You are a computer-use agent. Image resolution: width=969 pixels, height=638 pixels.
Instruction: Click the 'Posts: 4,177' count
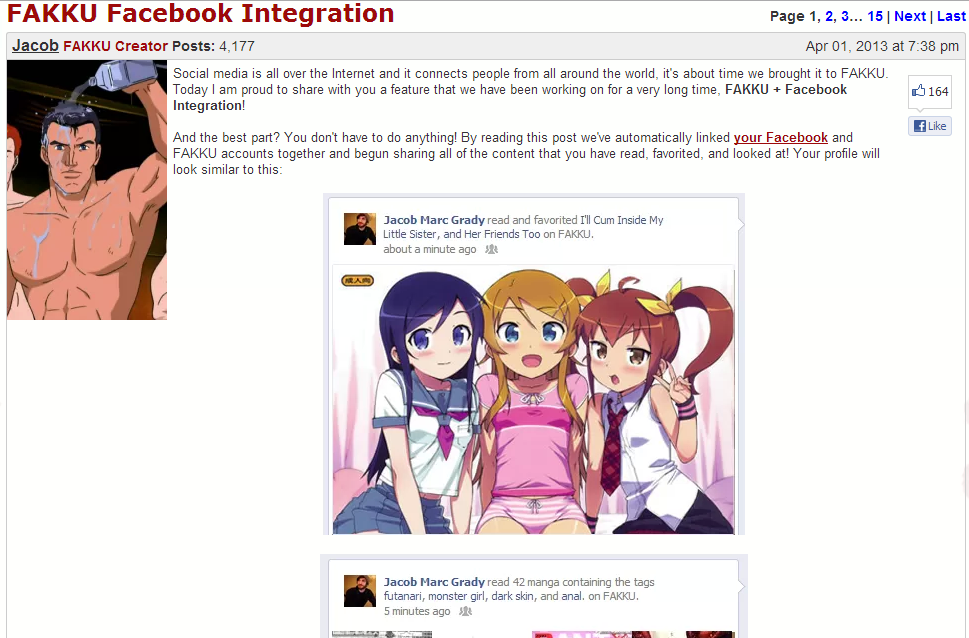[x=213, y=46]
